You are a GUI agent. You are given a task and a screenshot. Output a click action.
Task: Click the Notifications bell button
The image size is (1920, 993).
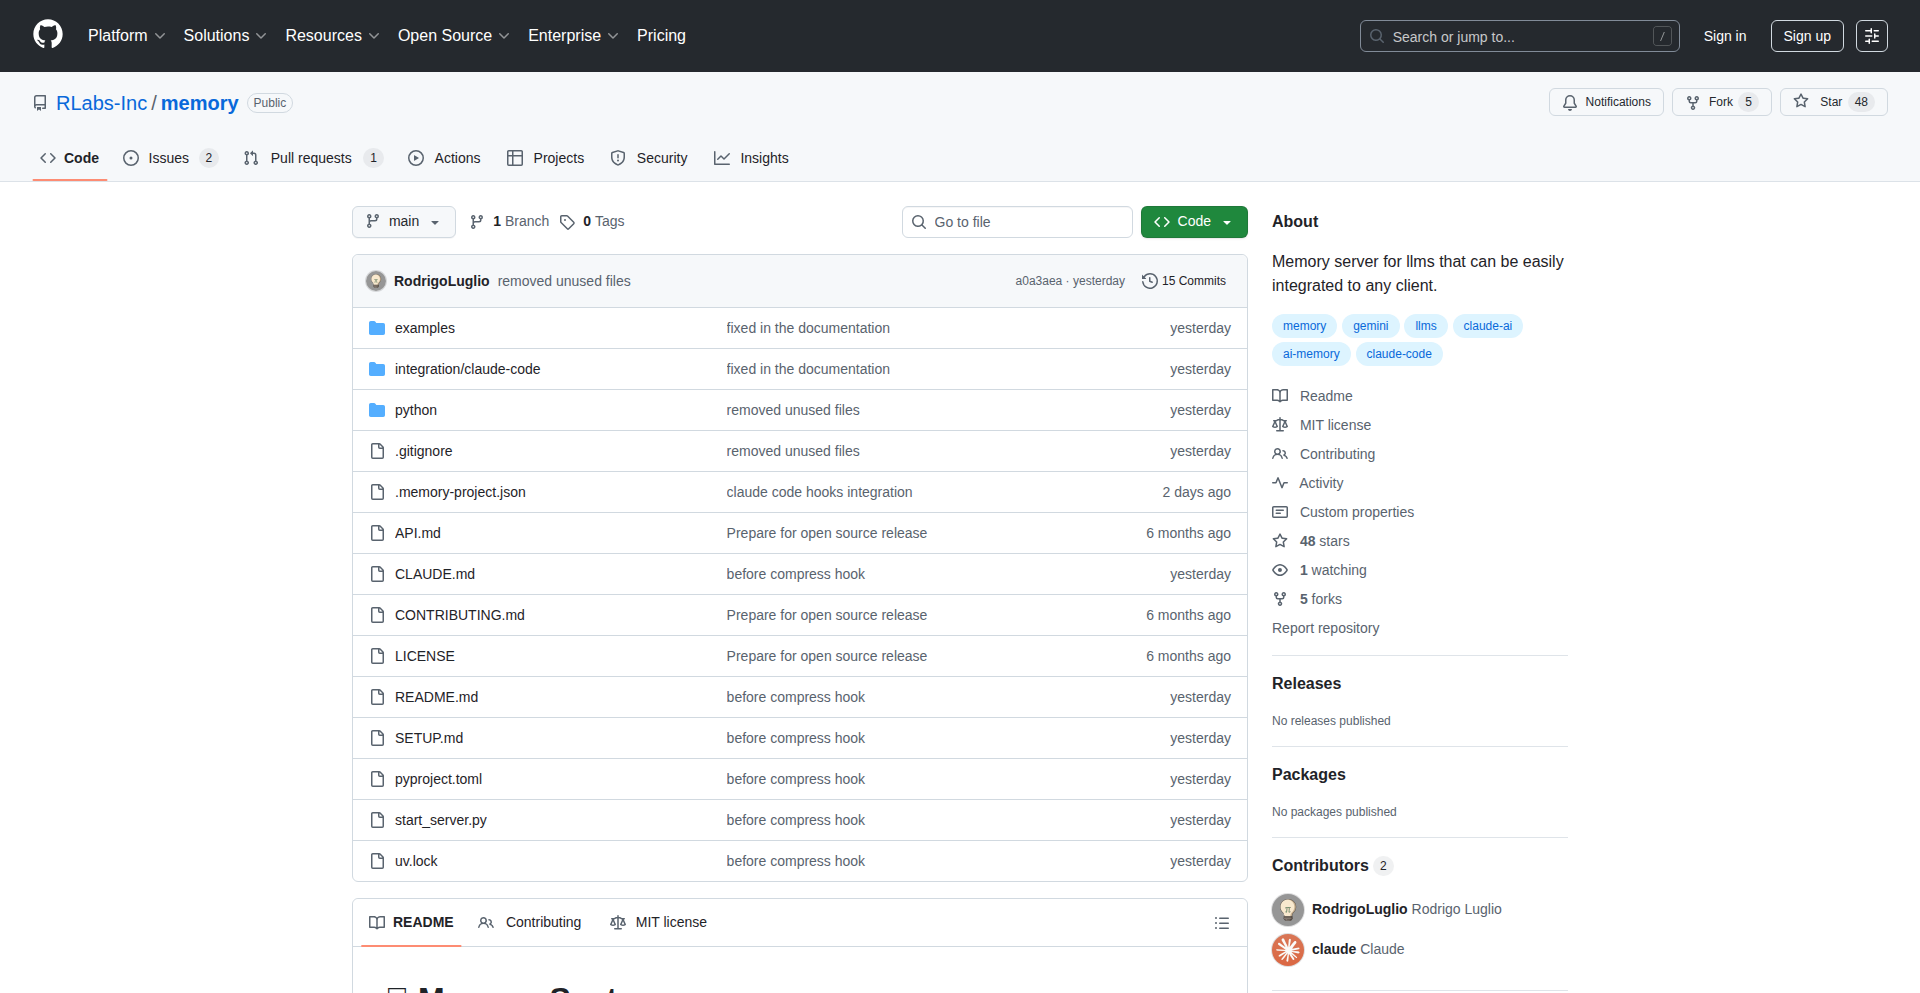(x=1606, y=102)
